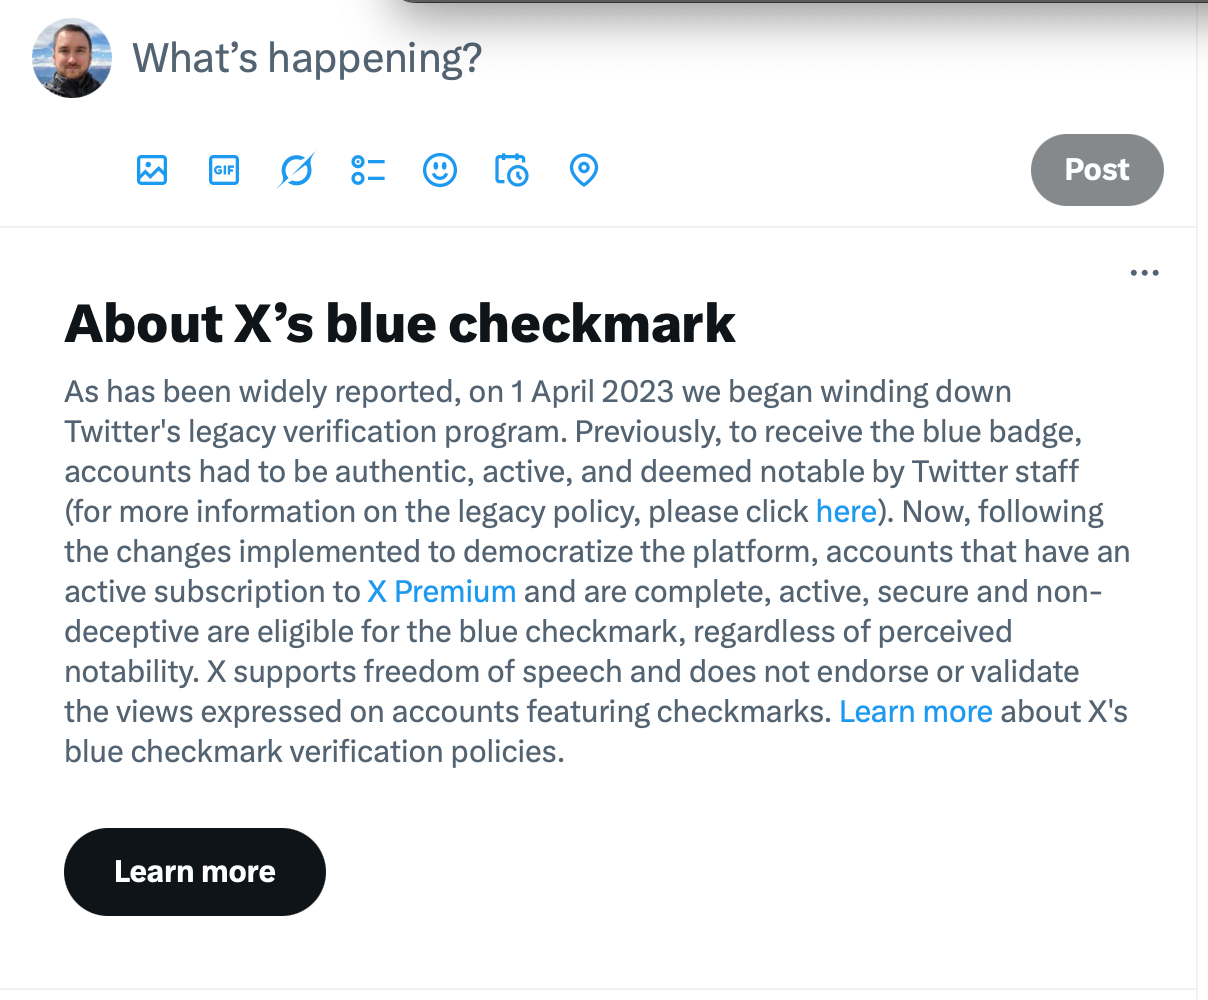This screenshot has width=1208, height=1000.
Task: Schedule the post with calendar clock icon
Action: click(512, 170)
